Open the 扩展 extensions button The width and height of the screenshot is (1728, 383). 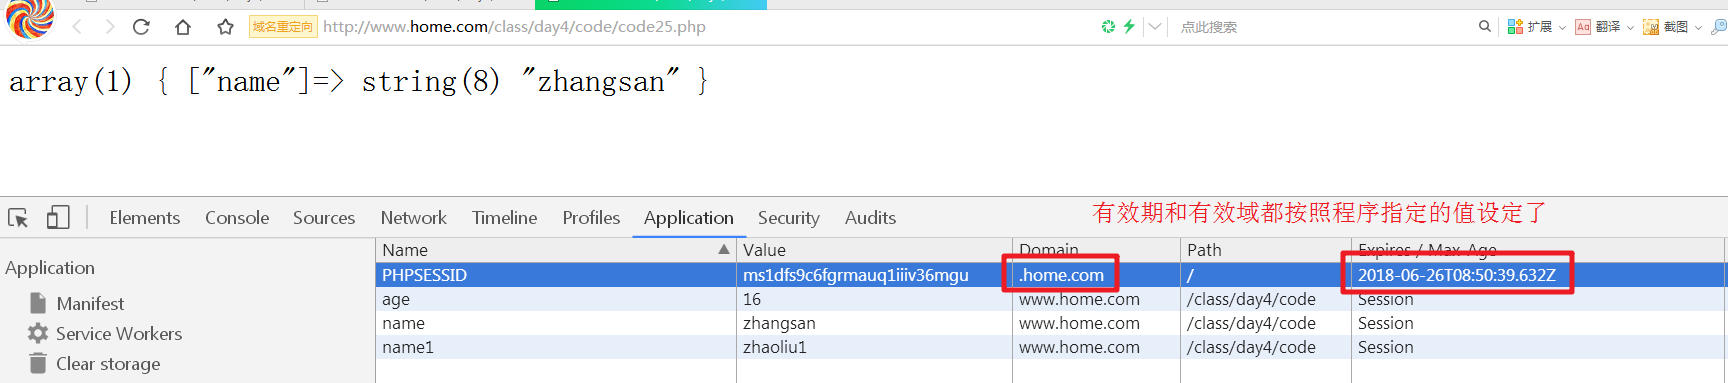(x=1530, y=27)
